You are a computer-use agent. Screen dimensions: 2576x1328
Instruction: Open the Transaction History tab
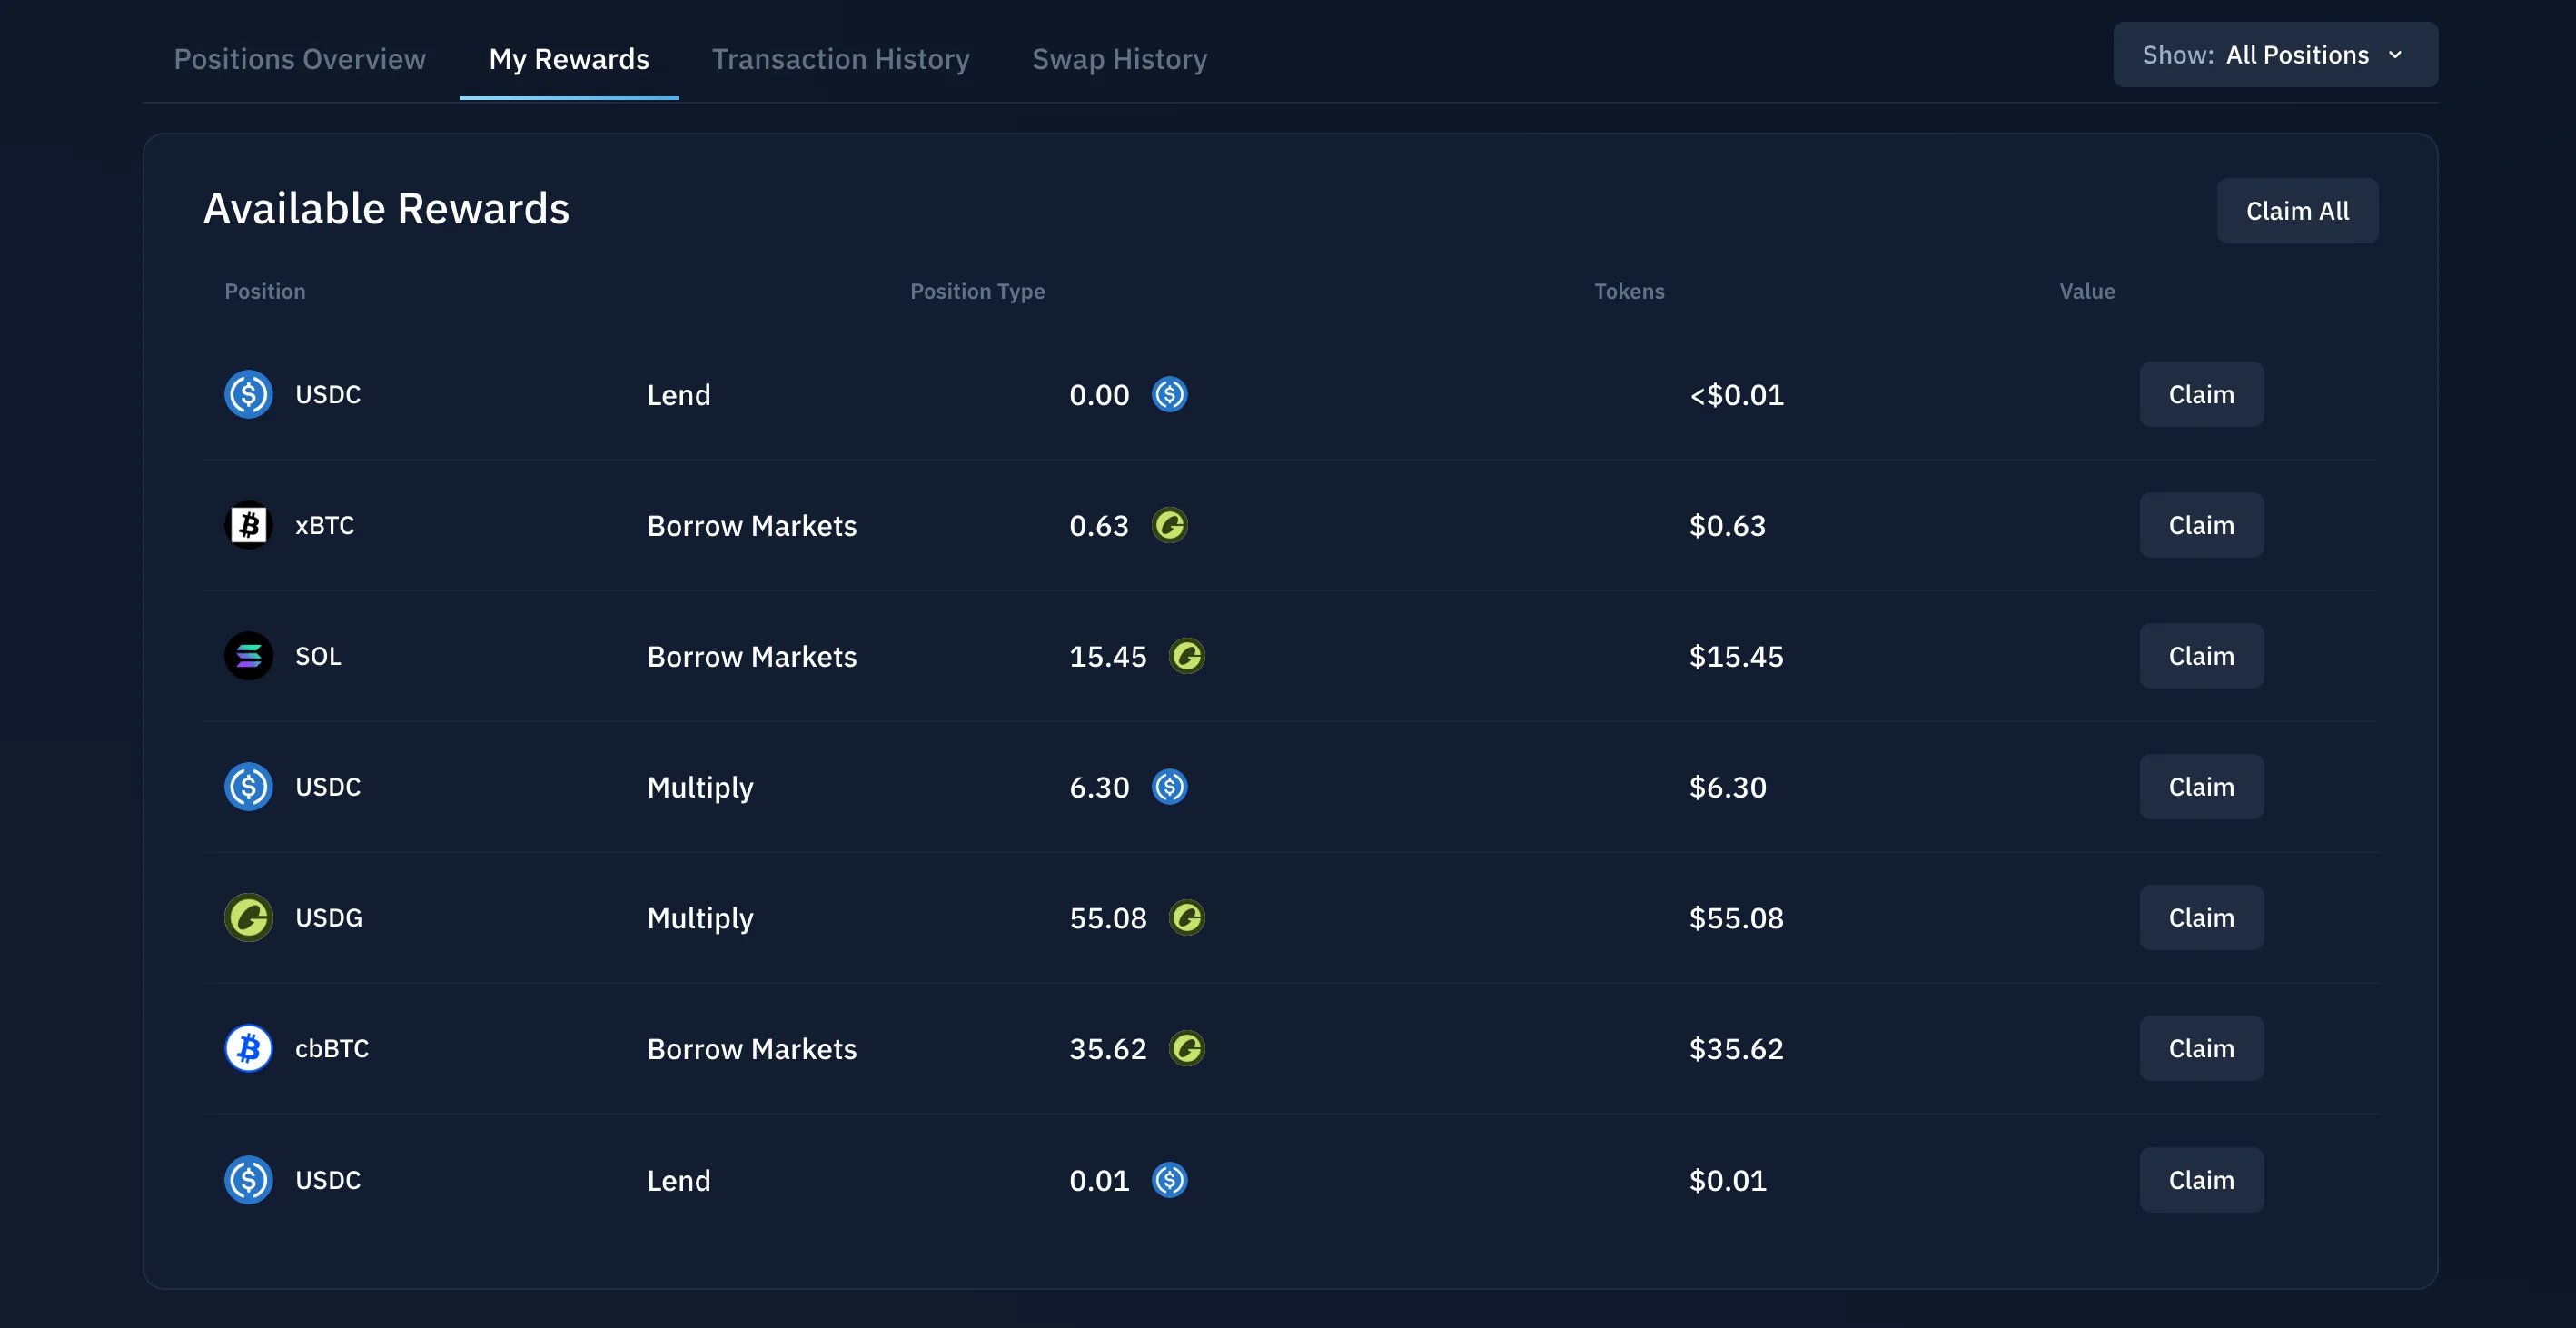pyautogui.click(x=841, y=59)
